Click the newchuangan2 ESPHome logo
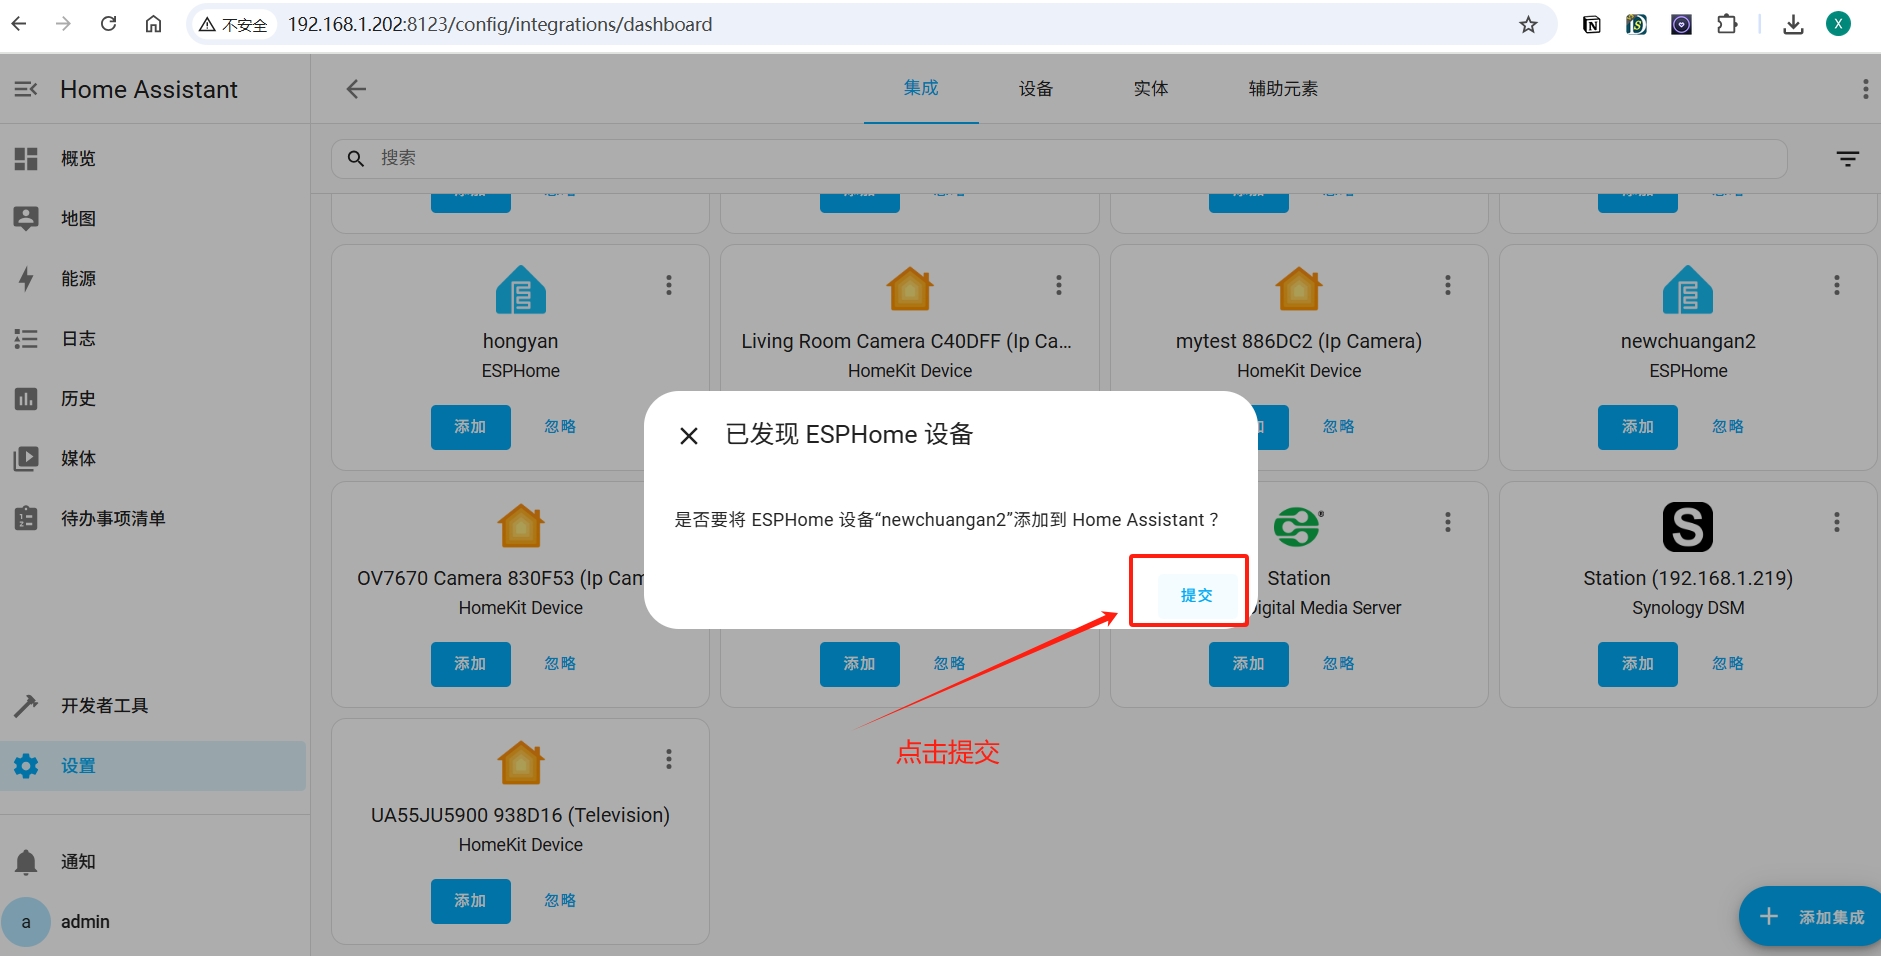1881x956 pixels. [1688, 290]
